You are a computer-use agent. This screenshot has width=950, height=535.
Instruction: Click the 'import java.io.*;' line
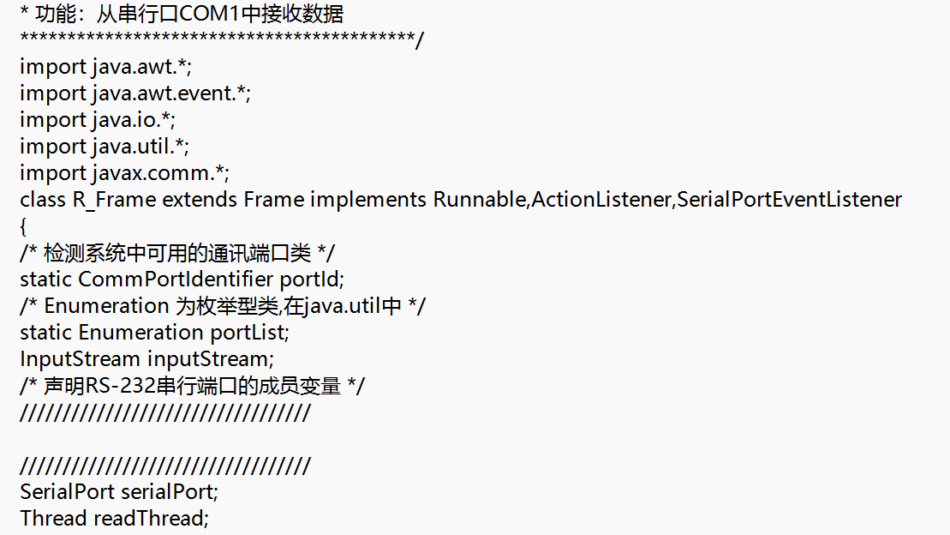click(98, 119)
